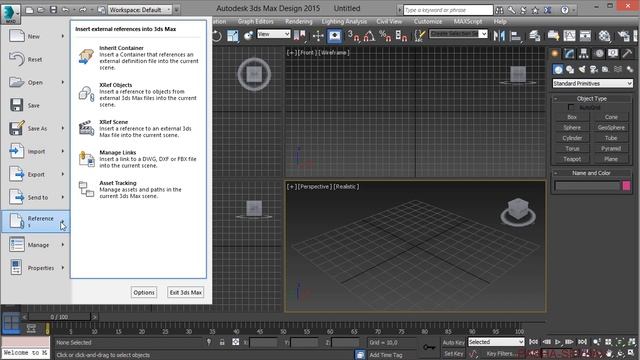Viewport: 640px width, 360px height.
Task: Toggle the Spinner Snap icon
Action: [x=401, y=36]
